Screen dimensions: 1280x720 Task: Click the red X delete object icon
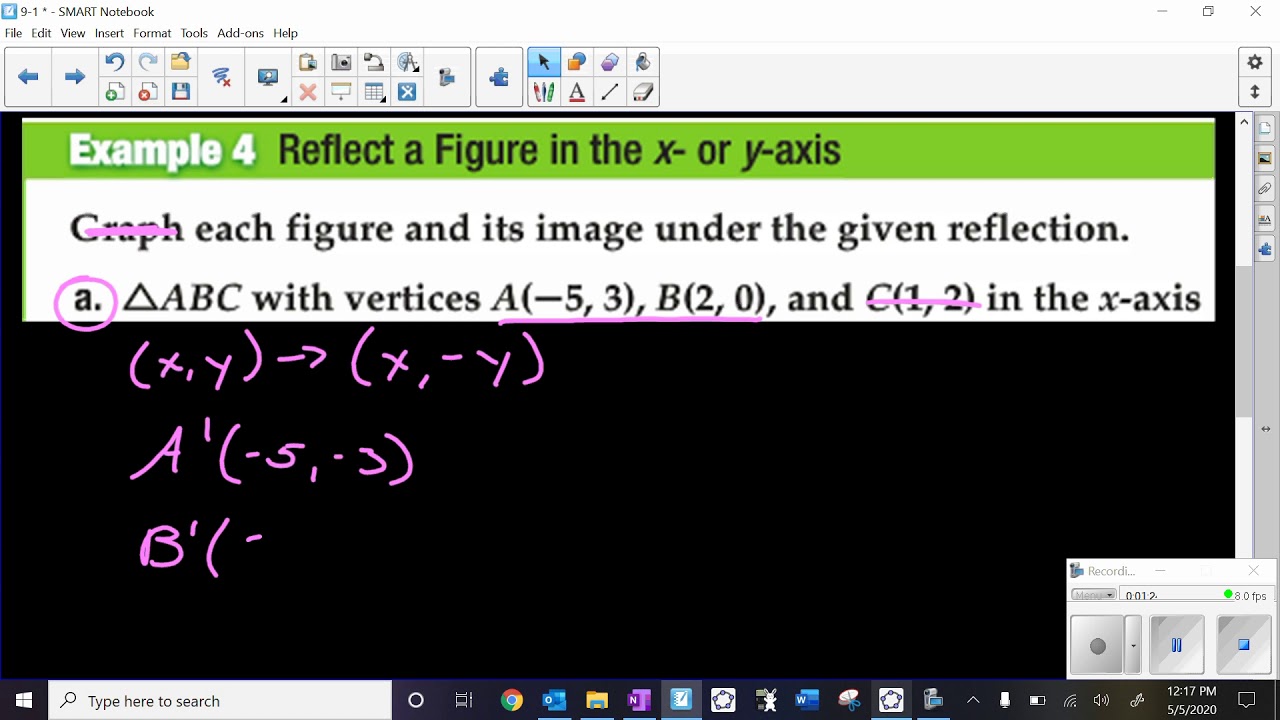click(308, 92)
